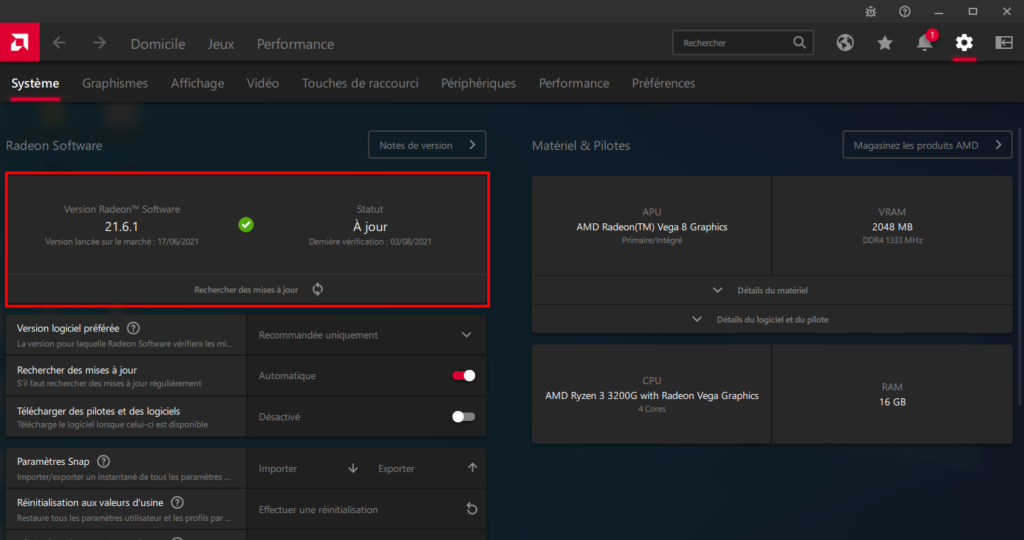Viewport: 1024px width, 540px height.
Task: Enable Télécharger des pilotes et des logiciels switch
Action: coord(464,417)
